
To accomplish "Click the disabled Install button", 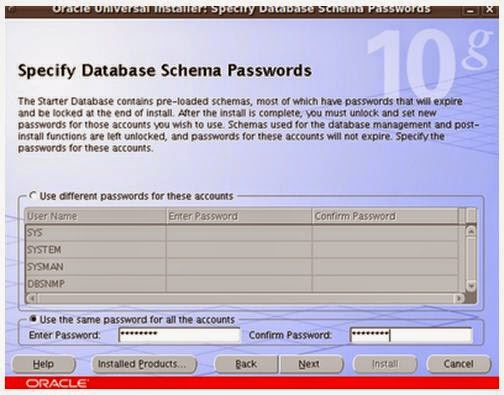I will pos(385,364).
